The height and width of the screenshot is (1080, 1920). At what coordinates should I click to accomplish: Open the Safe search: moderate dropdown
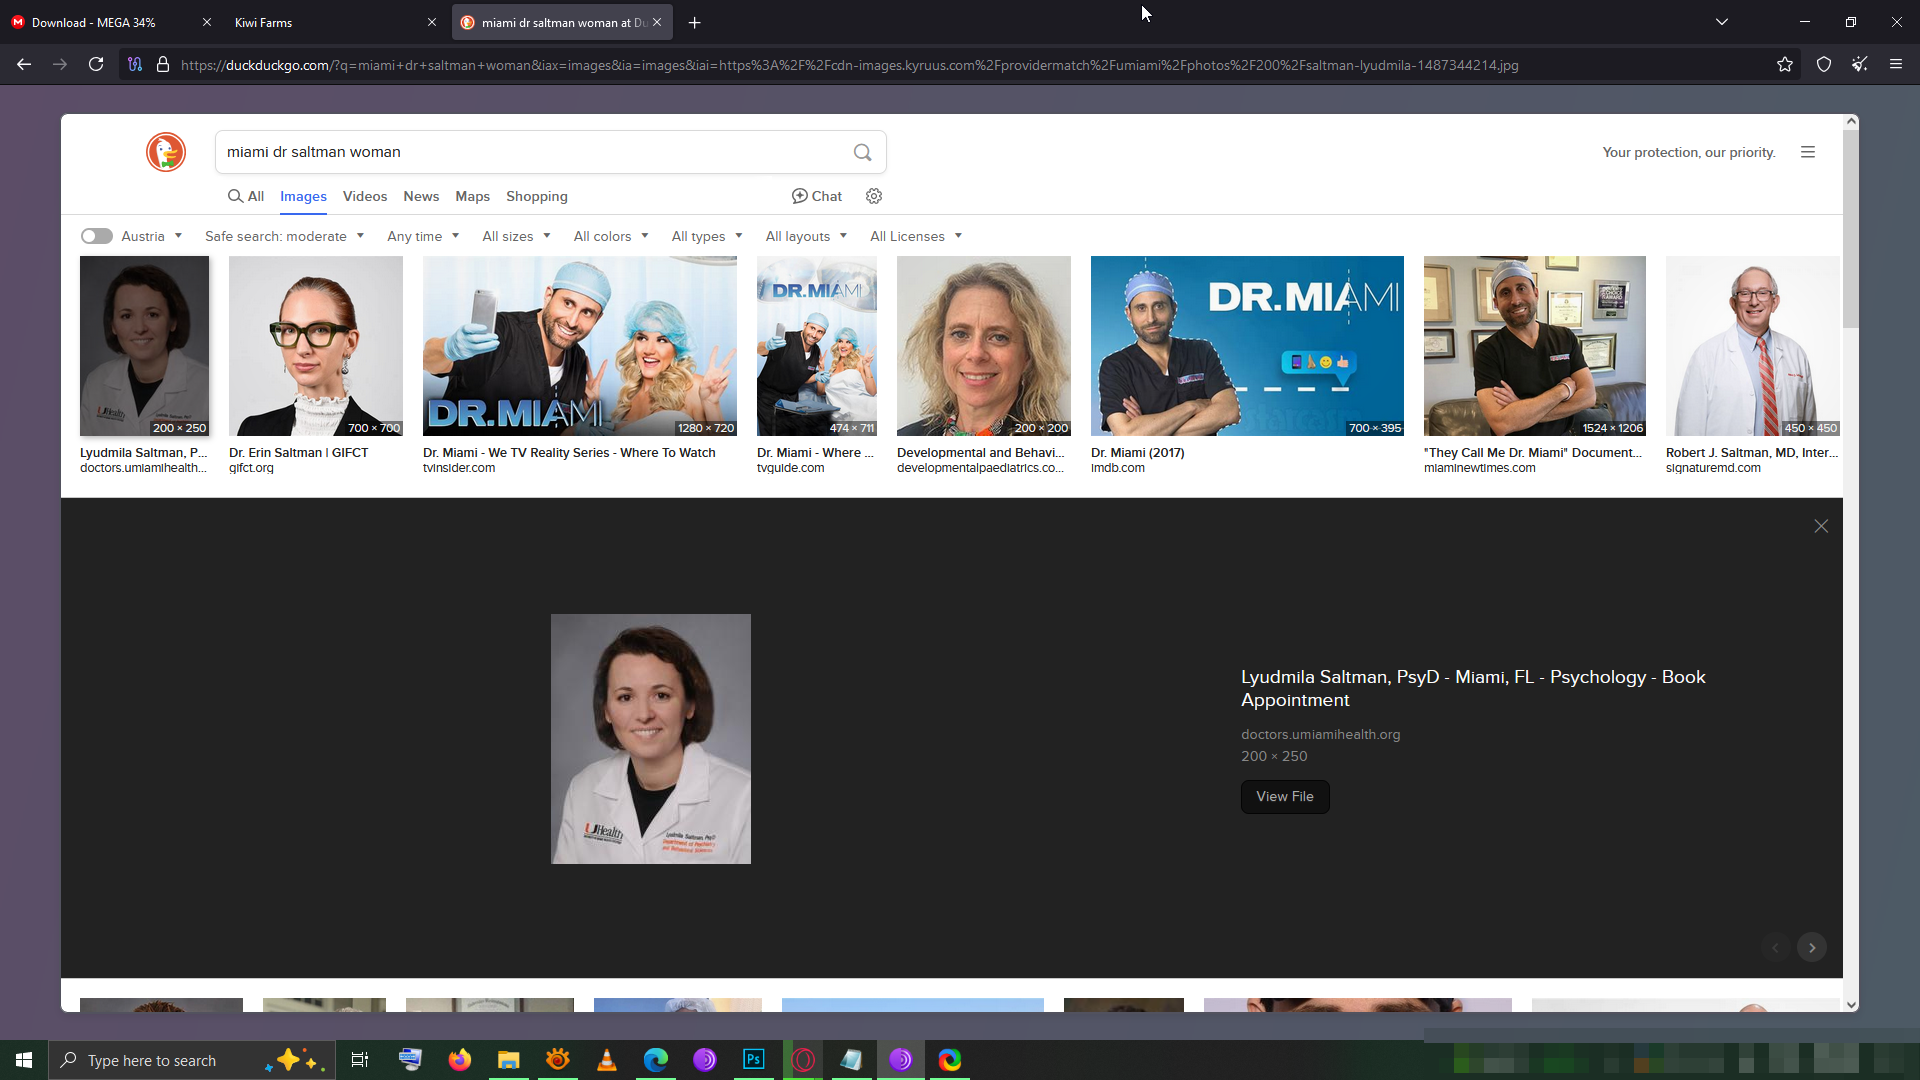[285, 236]
